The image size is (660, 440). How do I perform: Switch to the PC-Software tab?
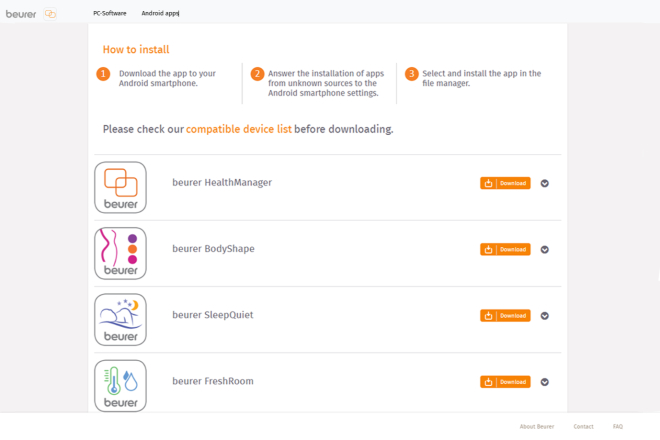click(110, 14)
